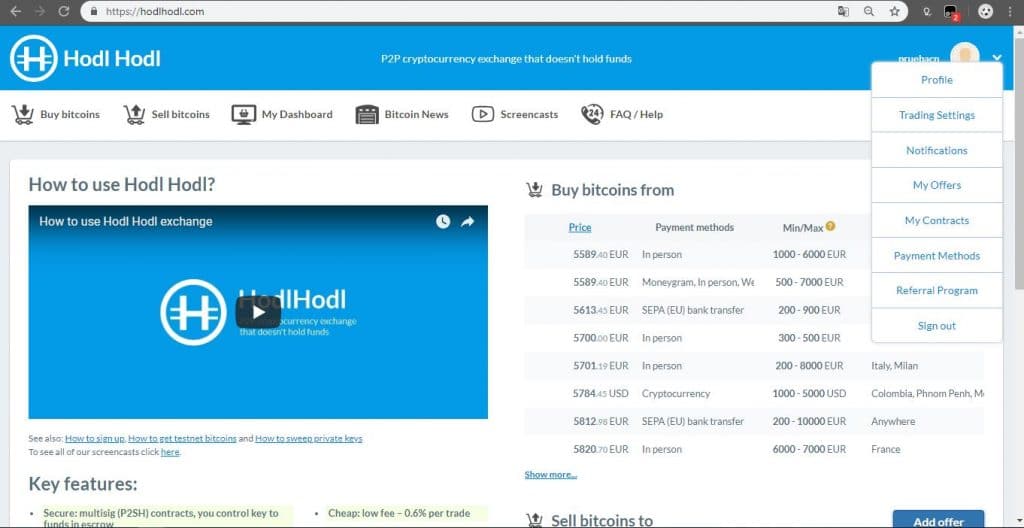Click the browser back arrow

pyautogui.click(x=16, y=11)
